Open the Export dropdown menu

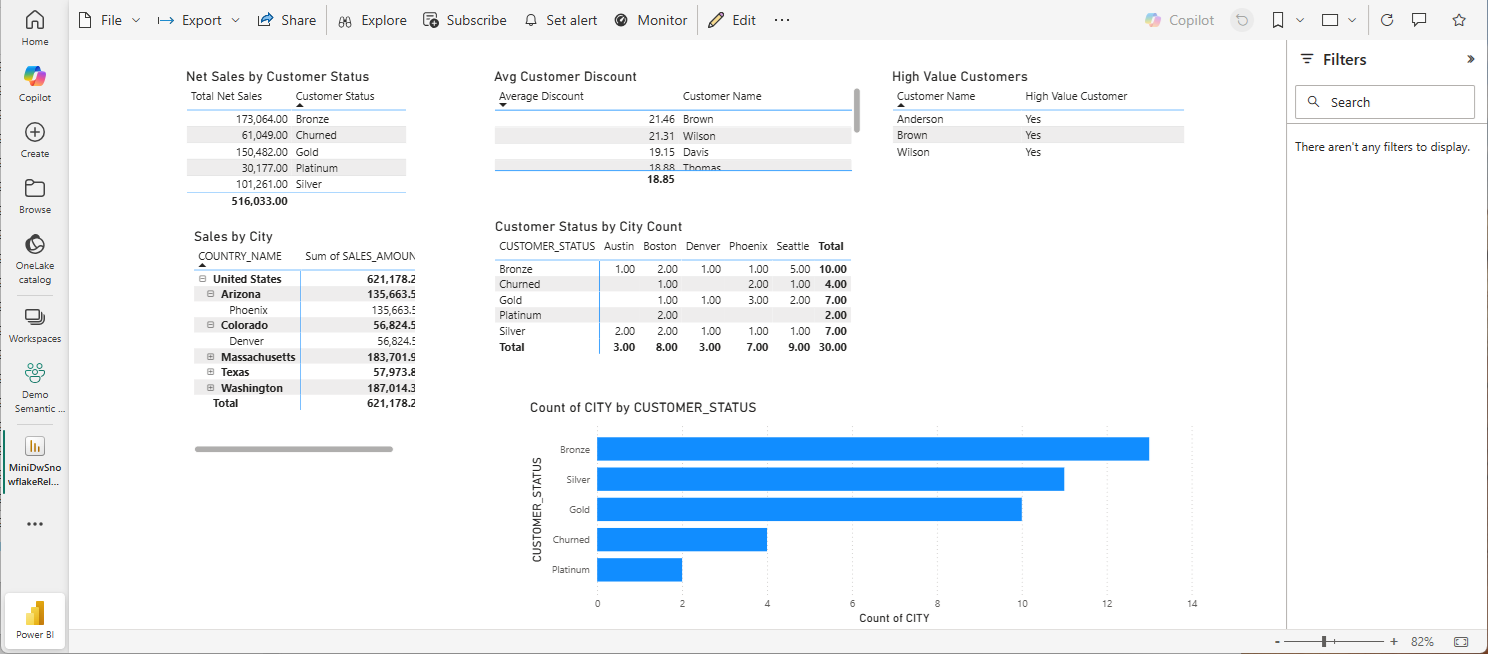click(199, 20)
